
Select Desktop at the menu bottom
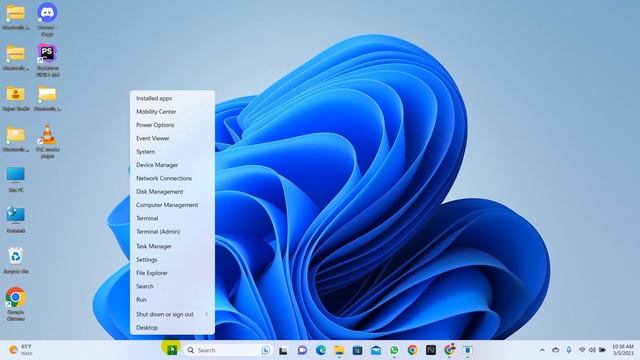[172, 328]
